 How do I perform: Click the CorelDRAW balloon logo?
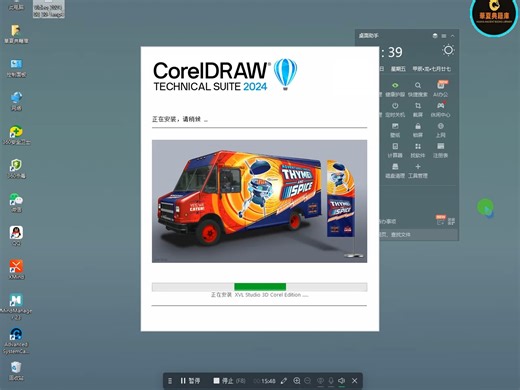[285, 74]
